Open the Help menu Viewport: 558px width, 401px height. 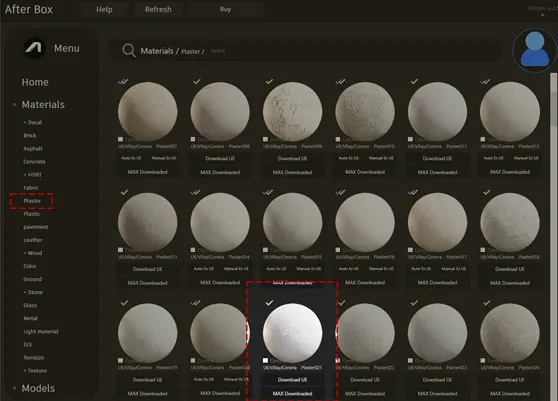click(x=104, y=10)
